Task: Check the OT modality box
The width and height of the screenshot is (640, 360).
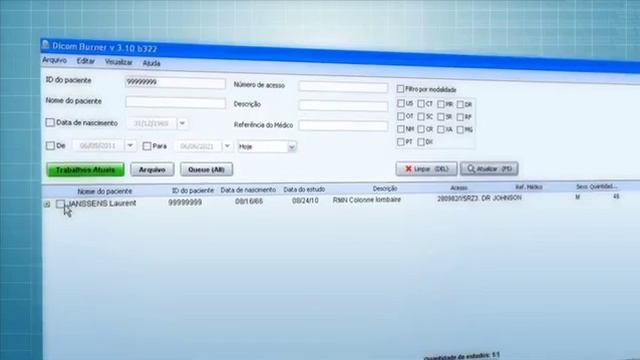Action: [401, 116]
